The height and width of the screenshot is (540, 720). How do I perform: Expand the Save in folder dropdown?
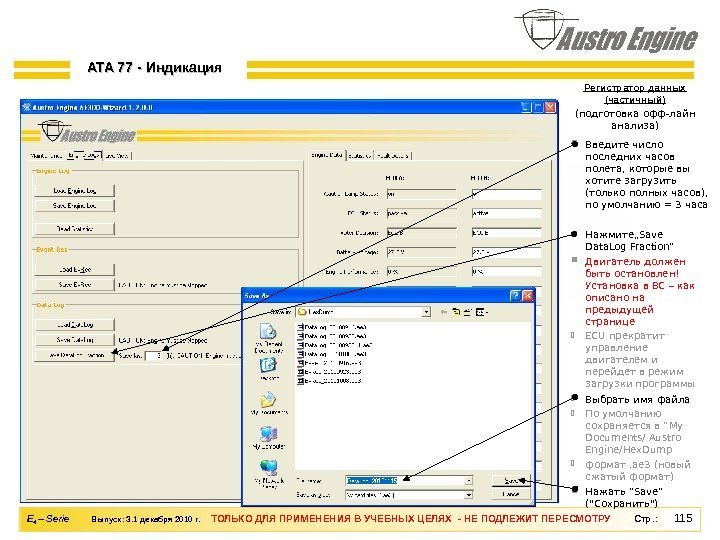click(x=427, y=312)
